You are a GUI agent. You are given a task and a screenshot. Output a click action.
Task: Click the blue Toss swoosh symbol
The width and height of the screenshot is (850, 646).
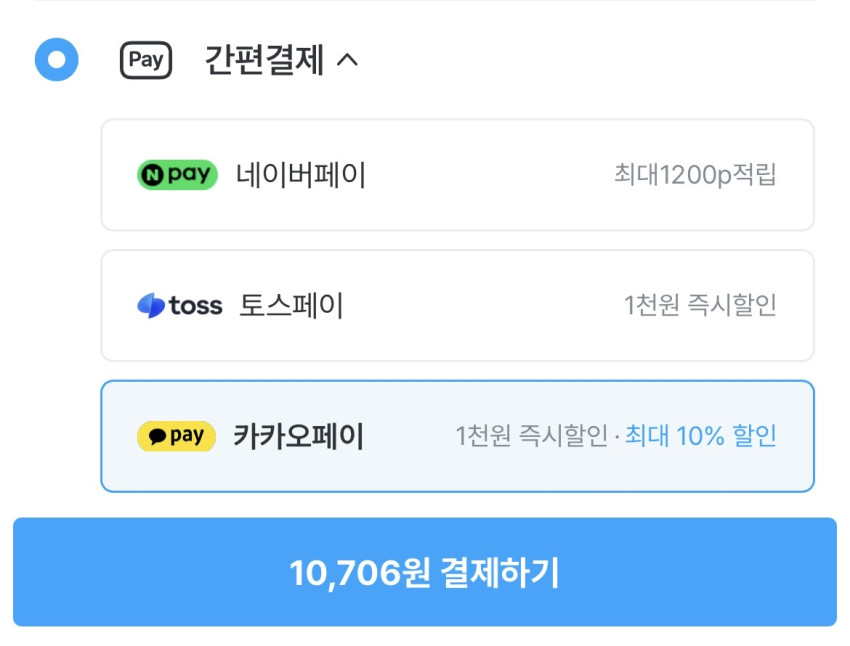(x=151, y=305)
